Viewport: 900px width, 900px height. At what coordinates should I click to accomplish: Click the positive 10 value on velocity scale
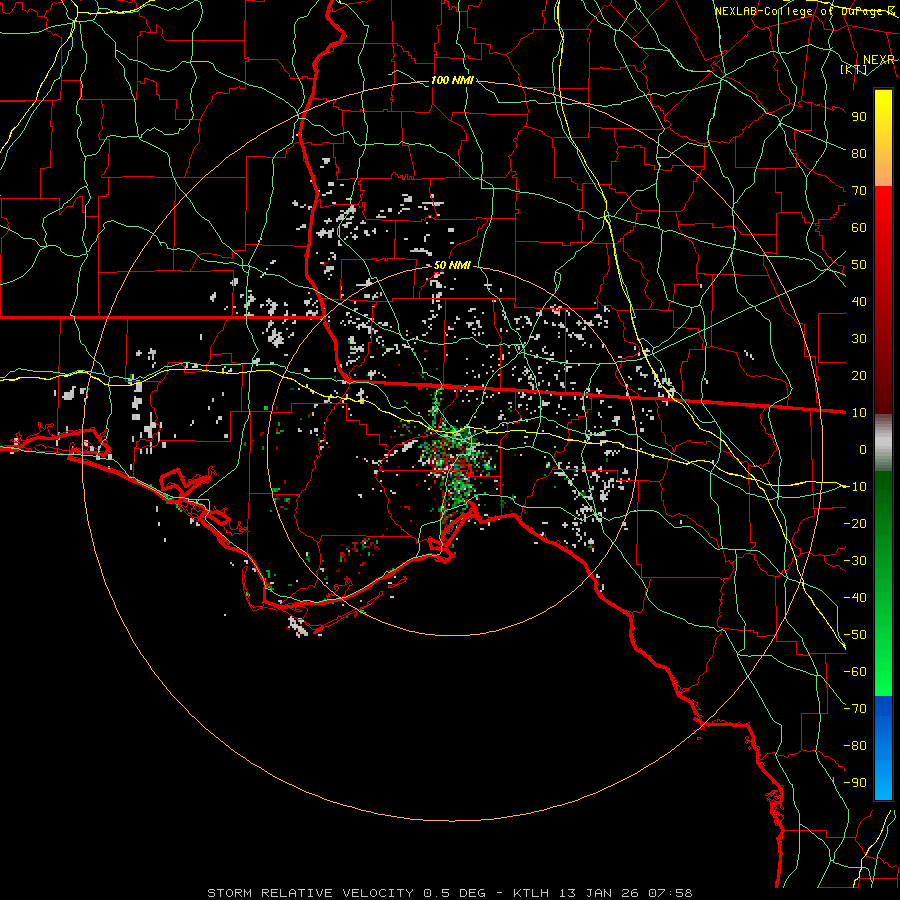859,413
